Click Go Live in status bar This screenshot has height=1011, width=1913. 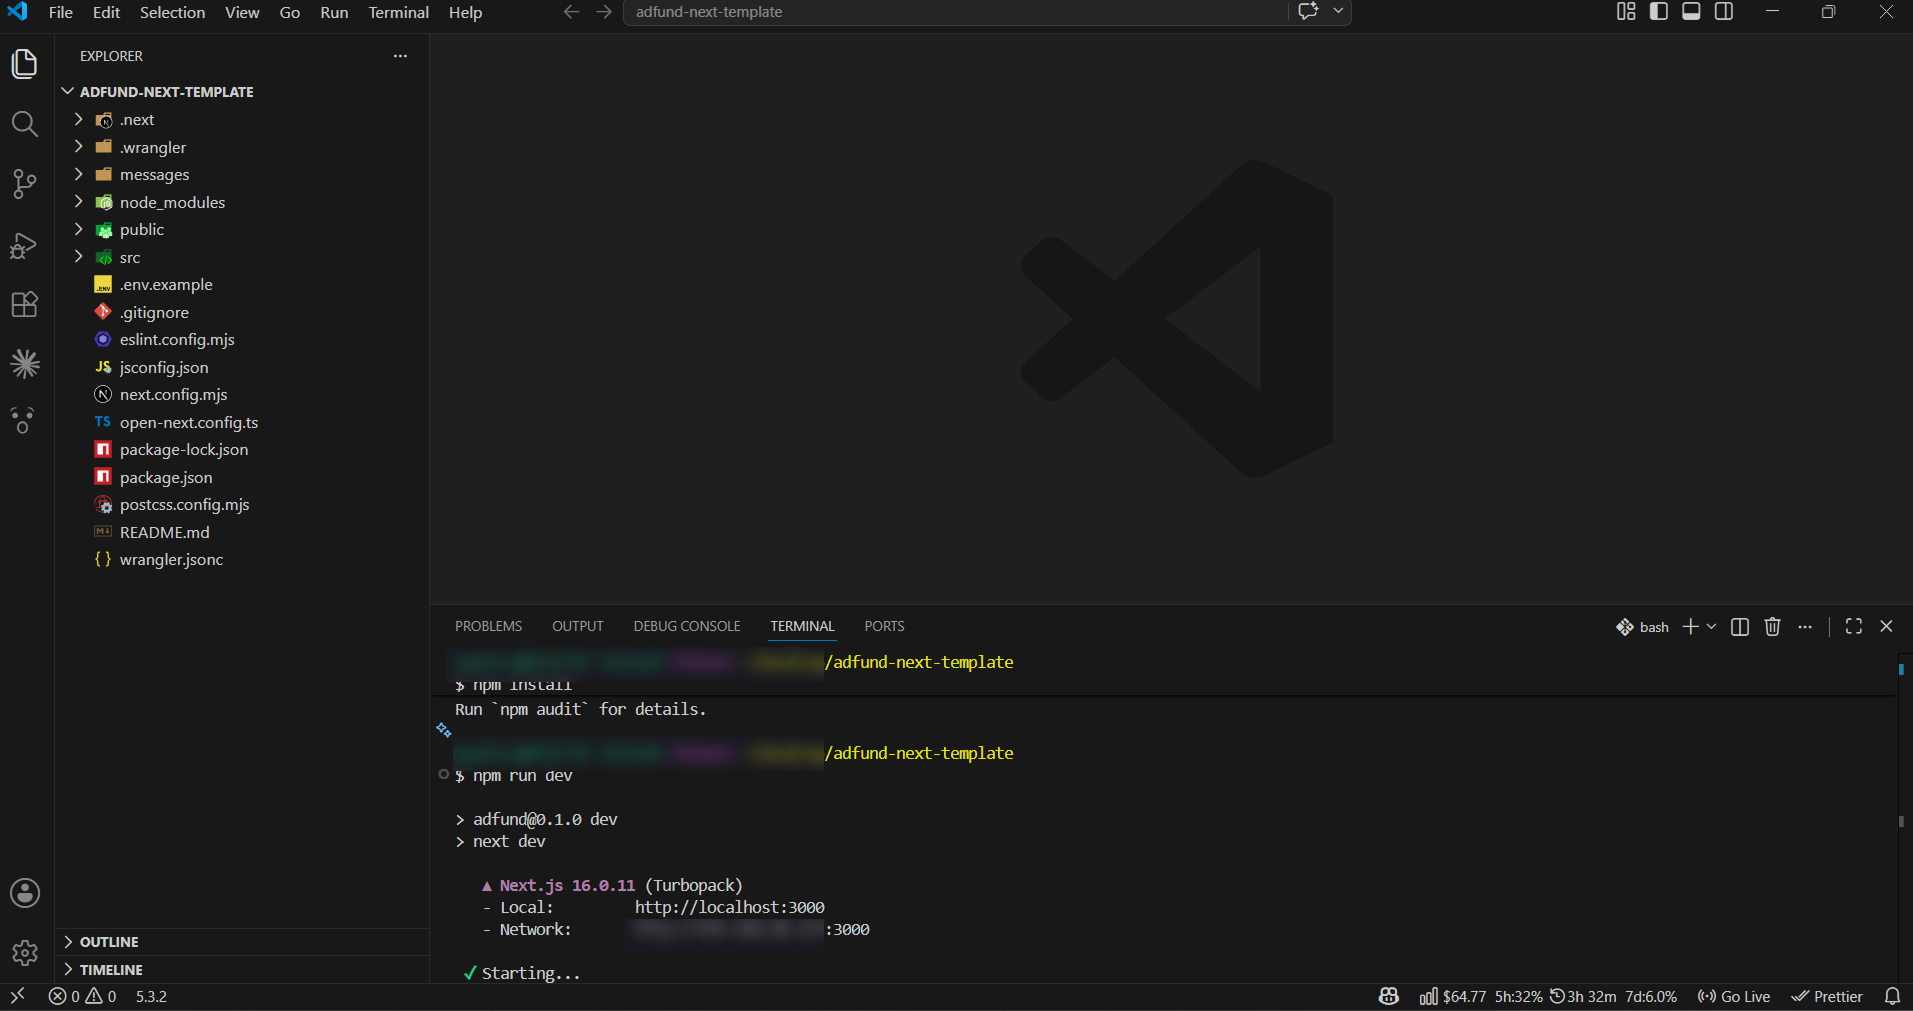coord(1733,996)
